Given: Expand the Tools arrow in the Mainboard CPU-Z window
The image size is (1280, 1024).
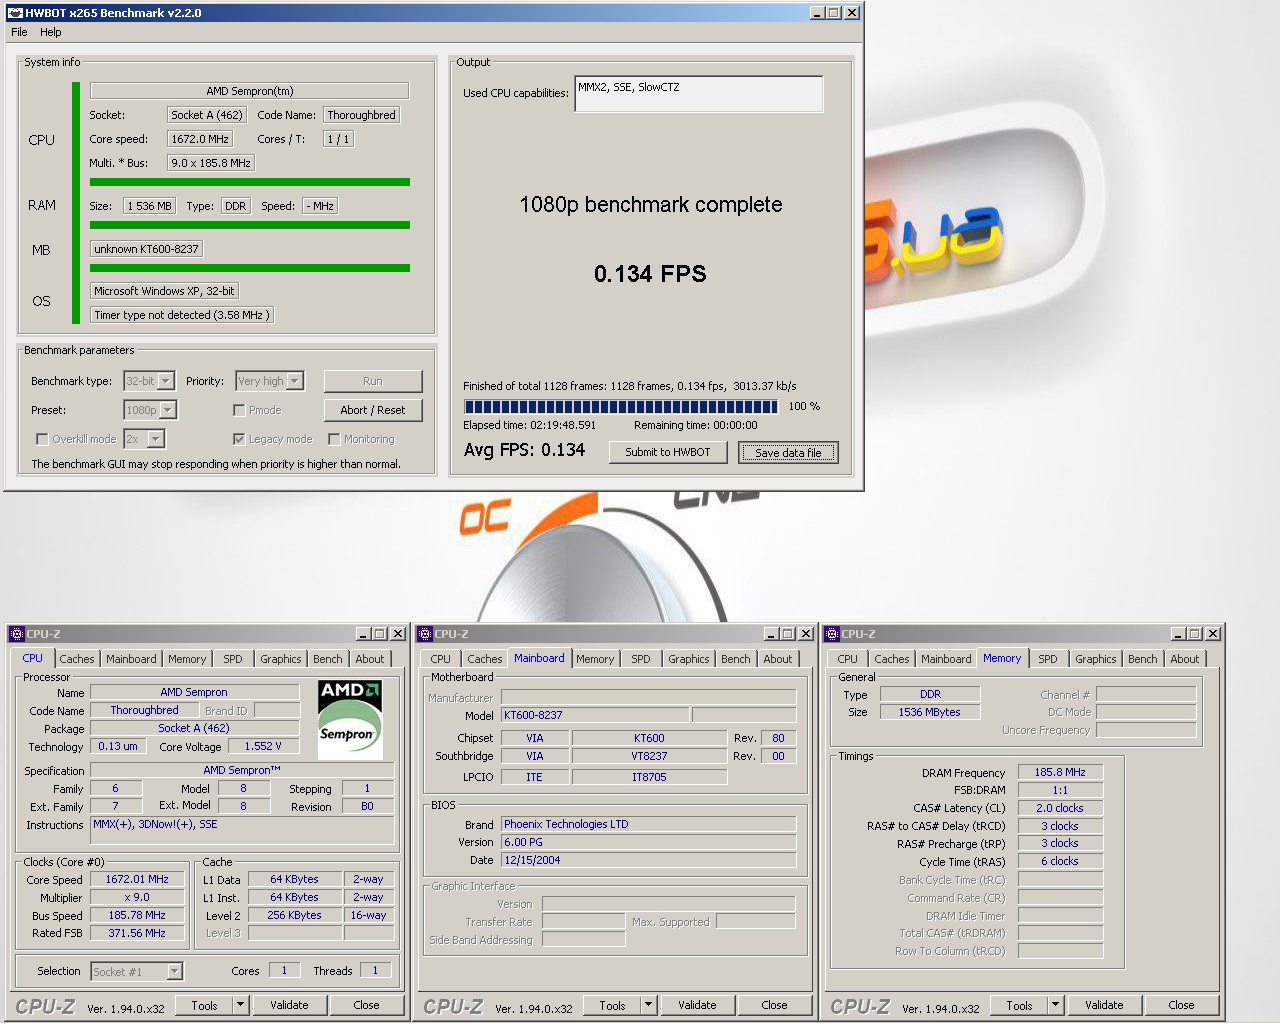Looking at the screenshot, I should click(x=648, y=1005).
